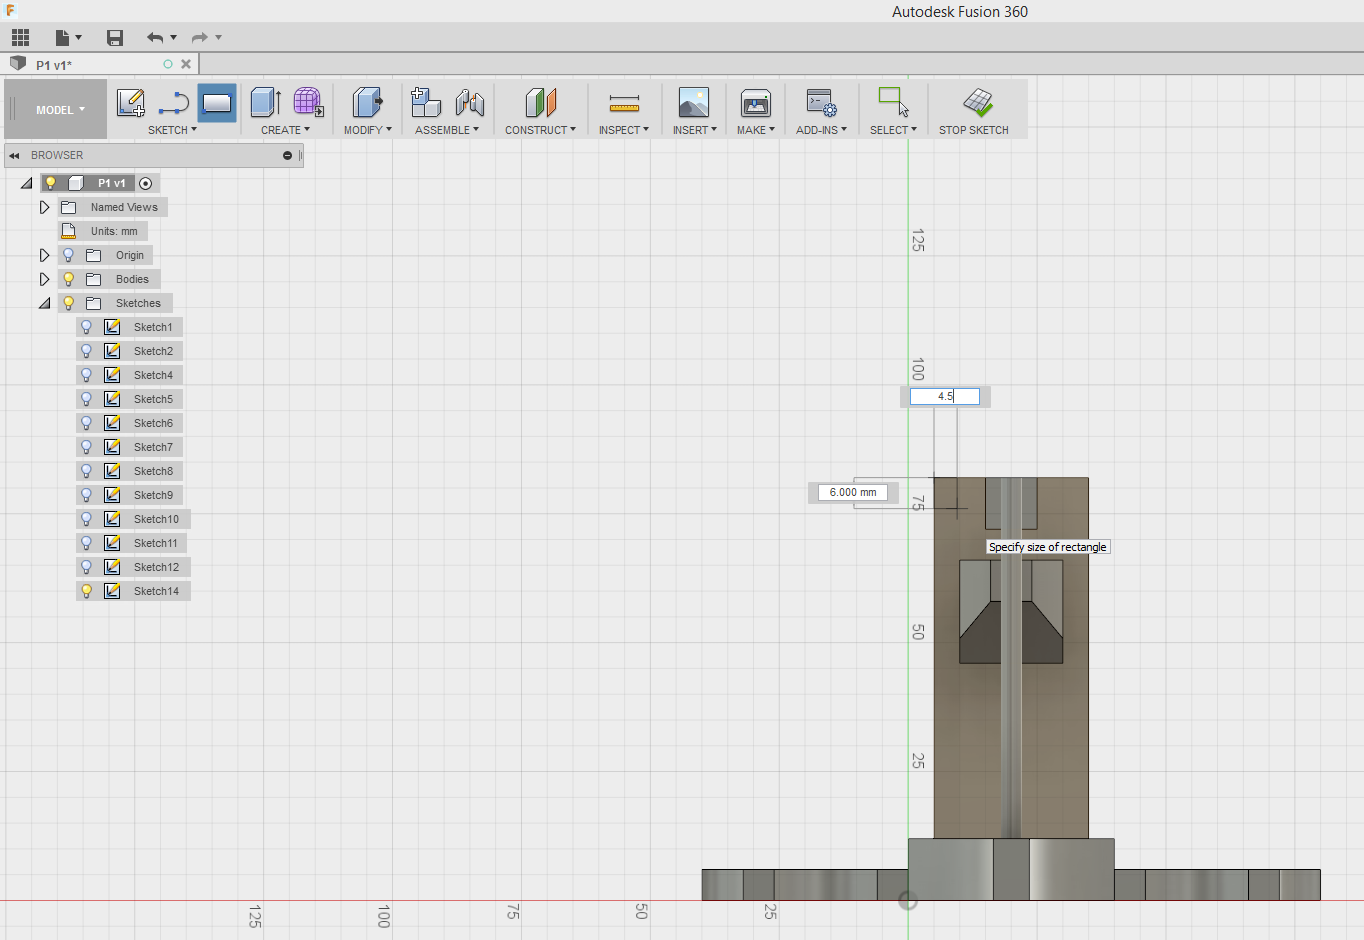Select the Line sketch tool icon
Screen dimensions: 1364x940
[x=173, y=103]
